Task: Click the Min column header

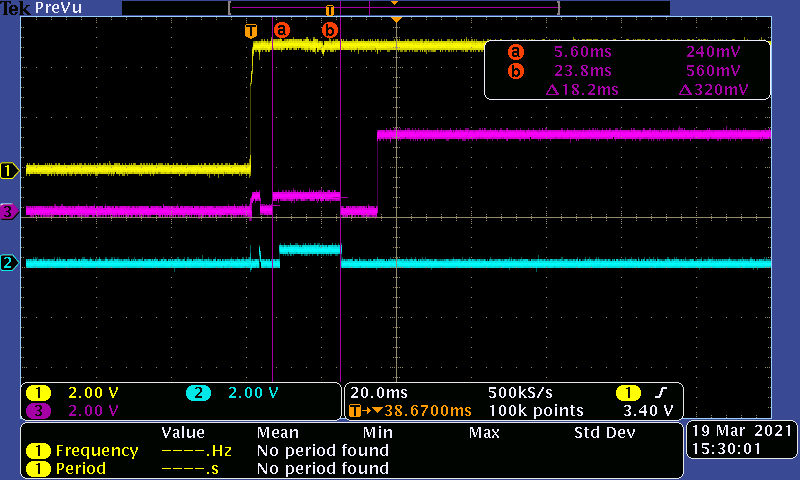Action: (x=378, y=433)
